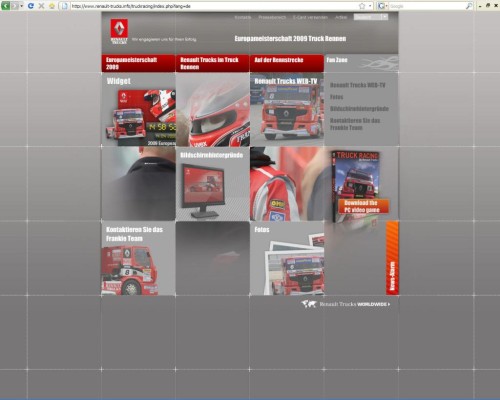The height and width of the screenshot is (400, 500).
Task: Click the world map icon beside Renault Trucks Worldwide
Action: [x=309, y=304]
